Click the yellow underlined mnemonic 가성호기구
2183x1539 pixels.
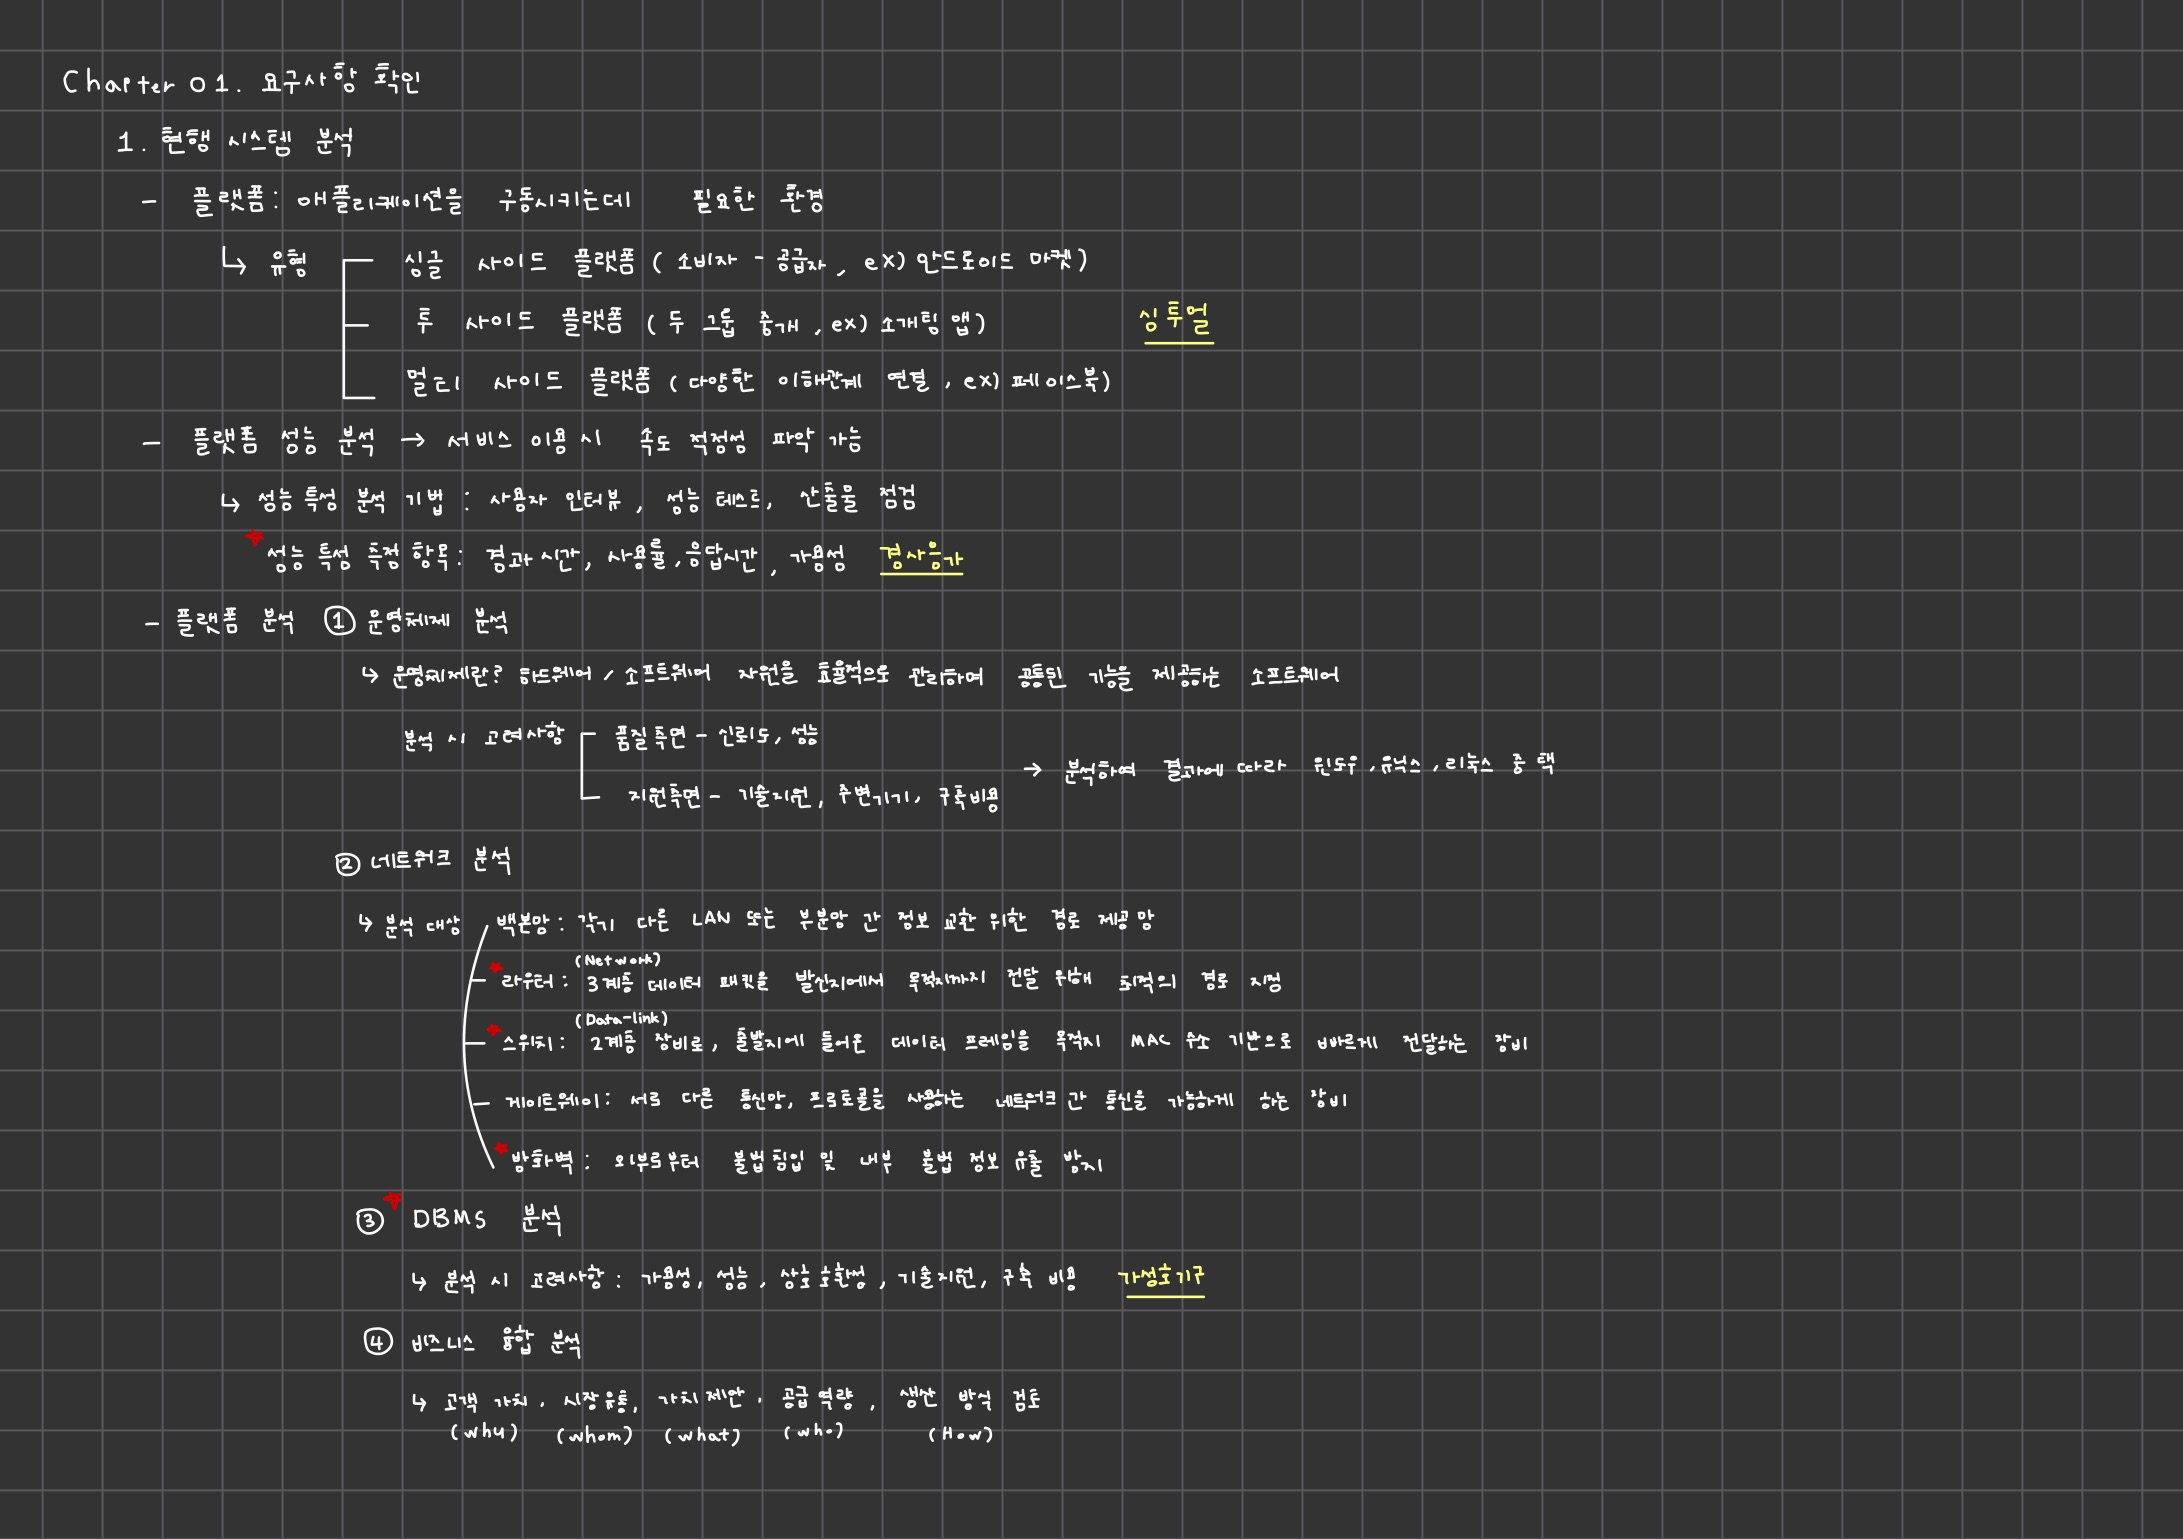tap(1160, 1278)
